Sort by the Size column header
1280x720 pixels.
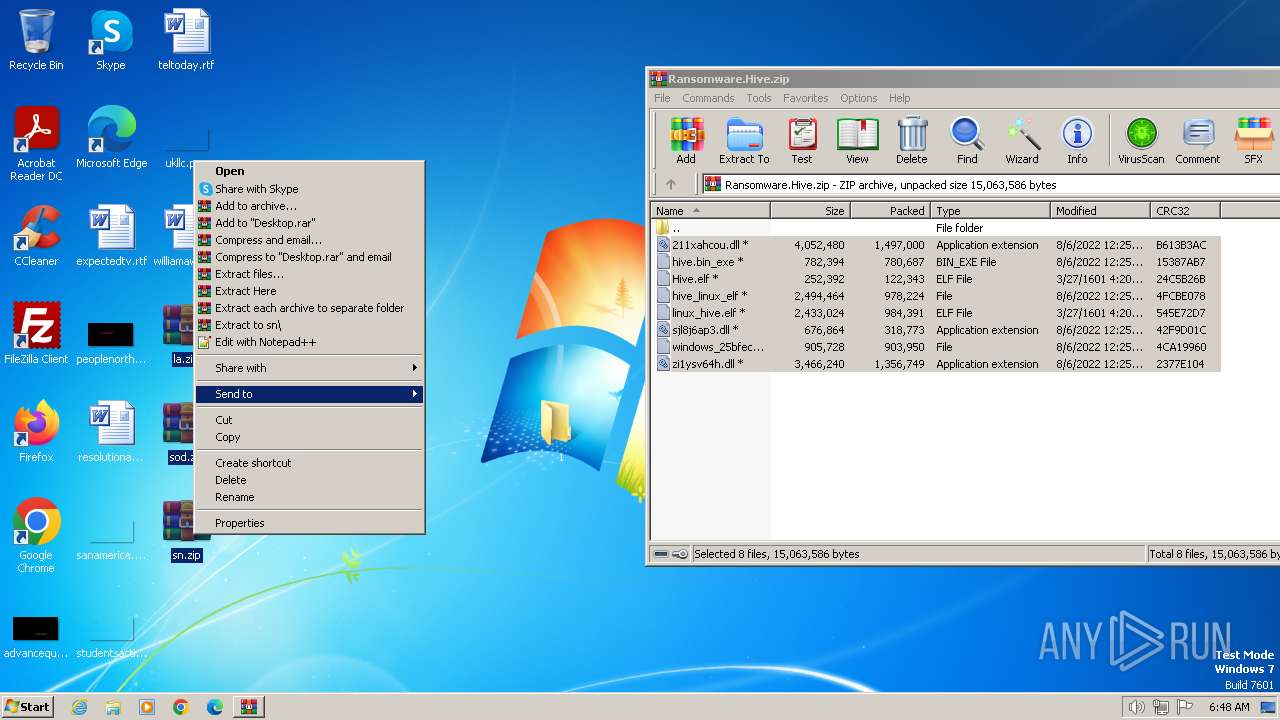point(810,210)
